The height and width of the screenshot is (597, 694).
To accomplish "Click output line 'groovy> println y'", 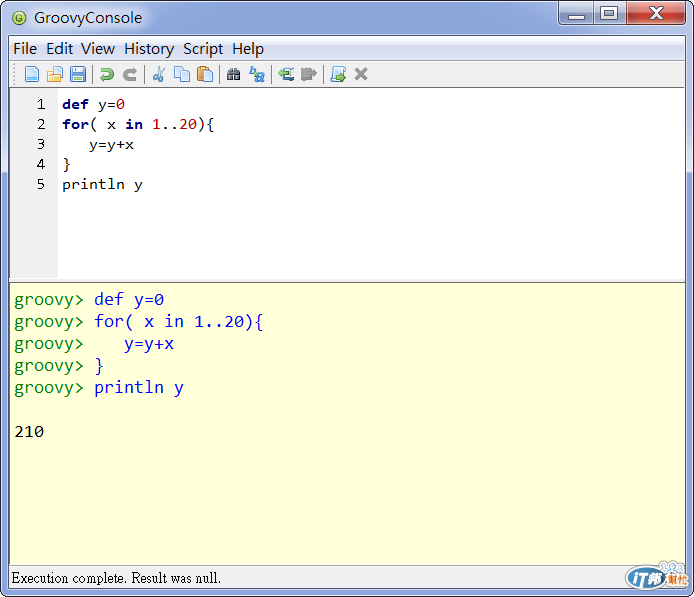I will pyautogui.click(x=99, y=388).
